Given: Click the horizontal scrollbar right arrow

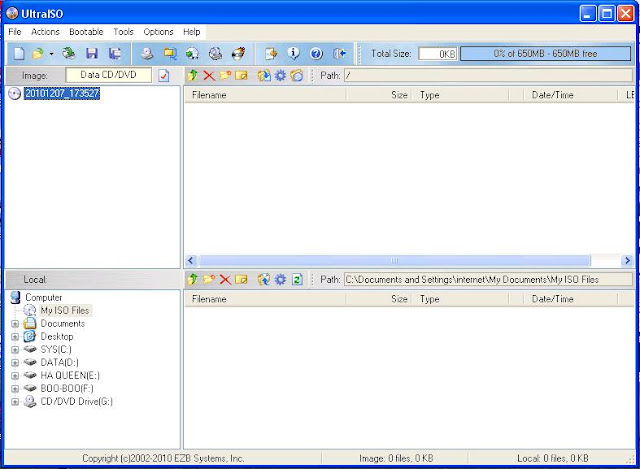Looking at the screenshot, I should point(627,260).
